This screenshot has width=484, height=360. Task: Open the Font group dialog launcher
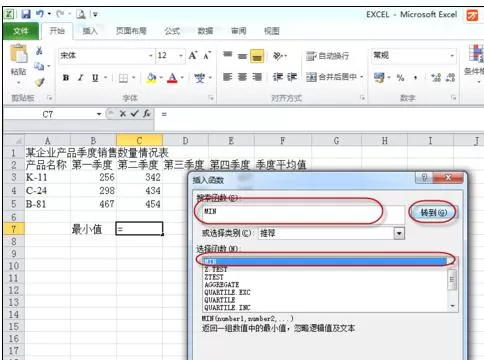point(211,98)
